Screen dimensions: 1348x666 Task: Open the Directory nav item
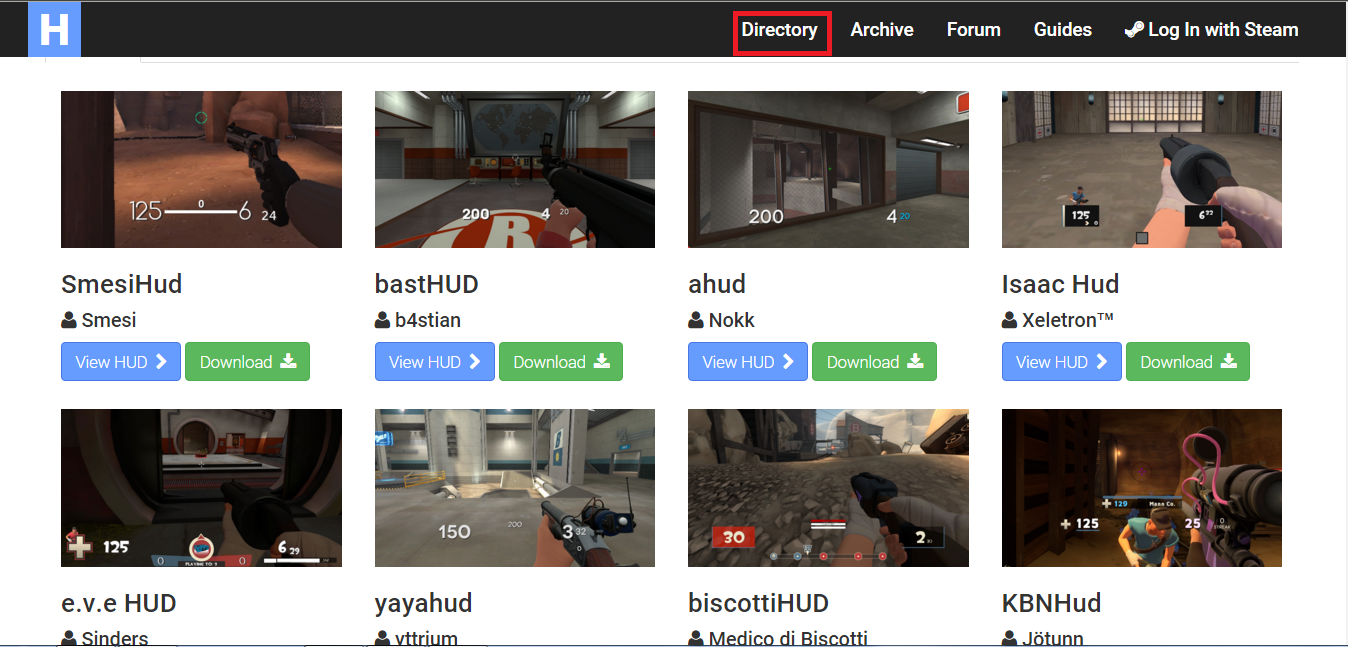779,30
